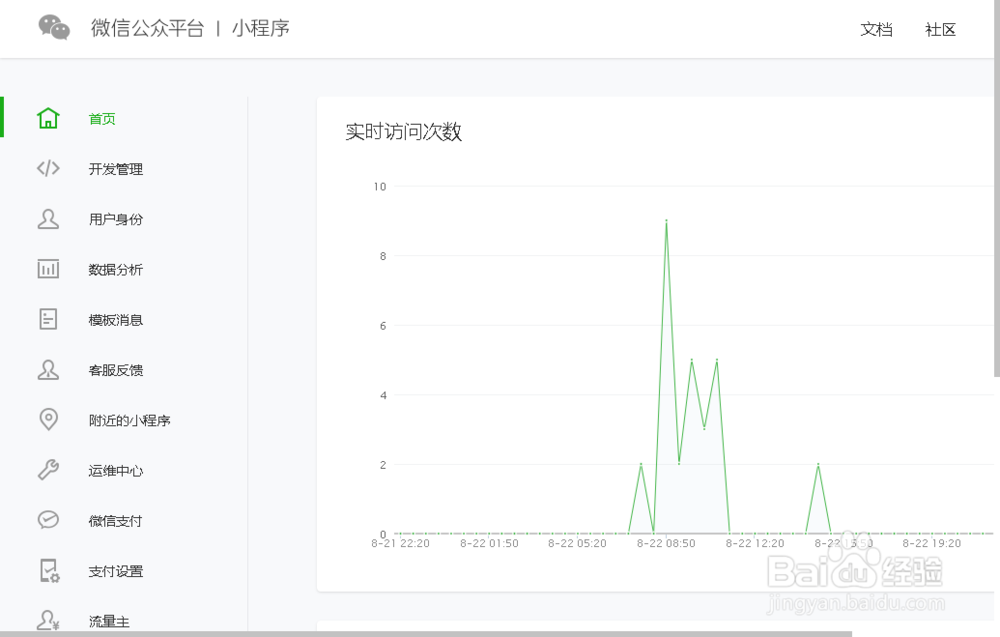Open 微信支付 menu entry
This screenshot has height=637, width=1000.
click(x=115, y=521)
